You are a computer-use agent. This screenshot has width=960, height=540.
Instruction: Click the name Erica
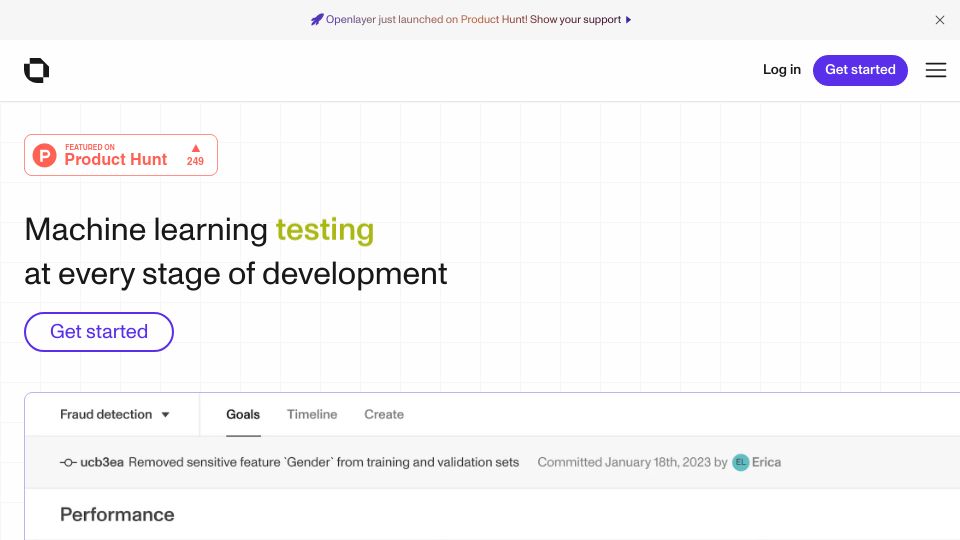(x=767, y=462)
